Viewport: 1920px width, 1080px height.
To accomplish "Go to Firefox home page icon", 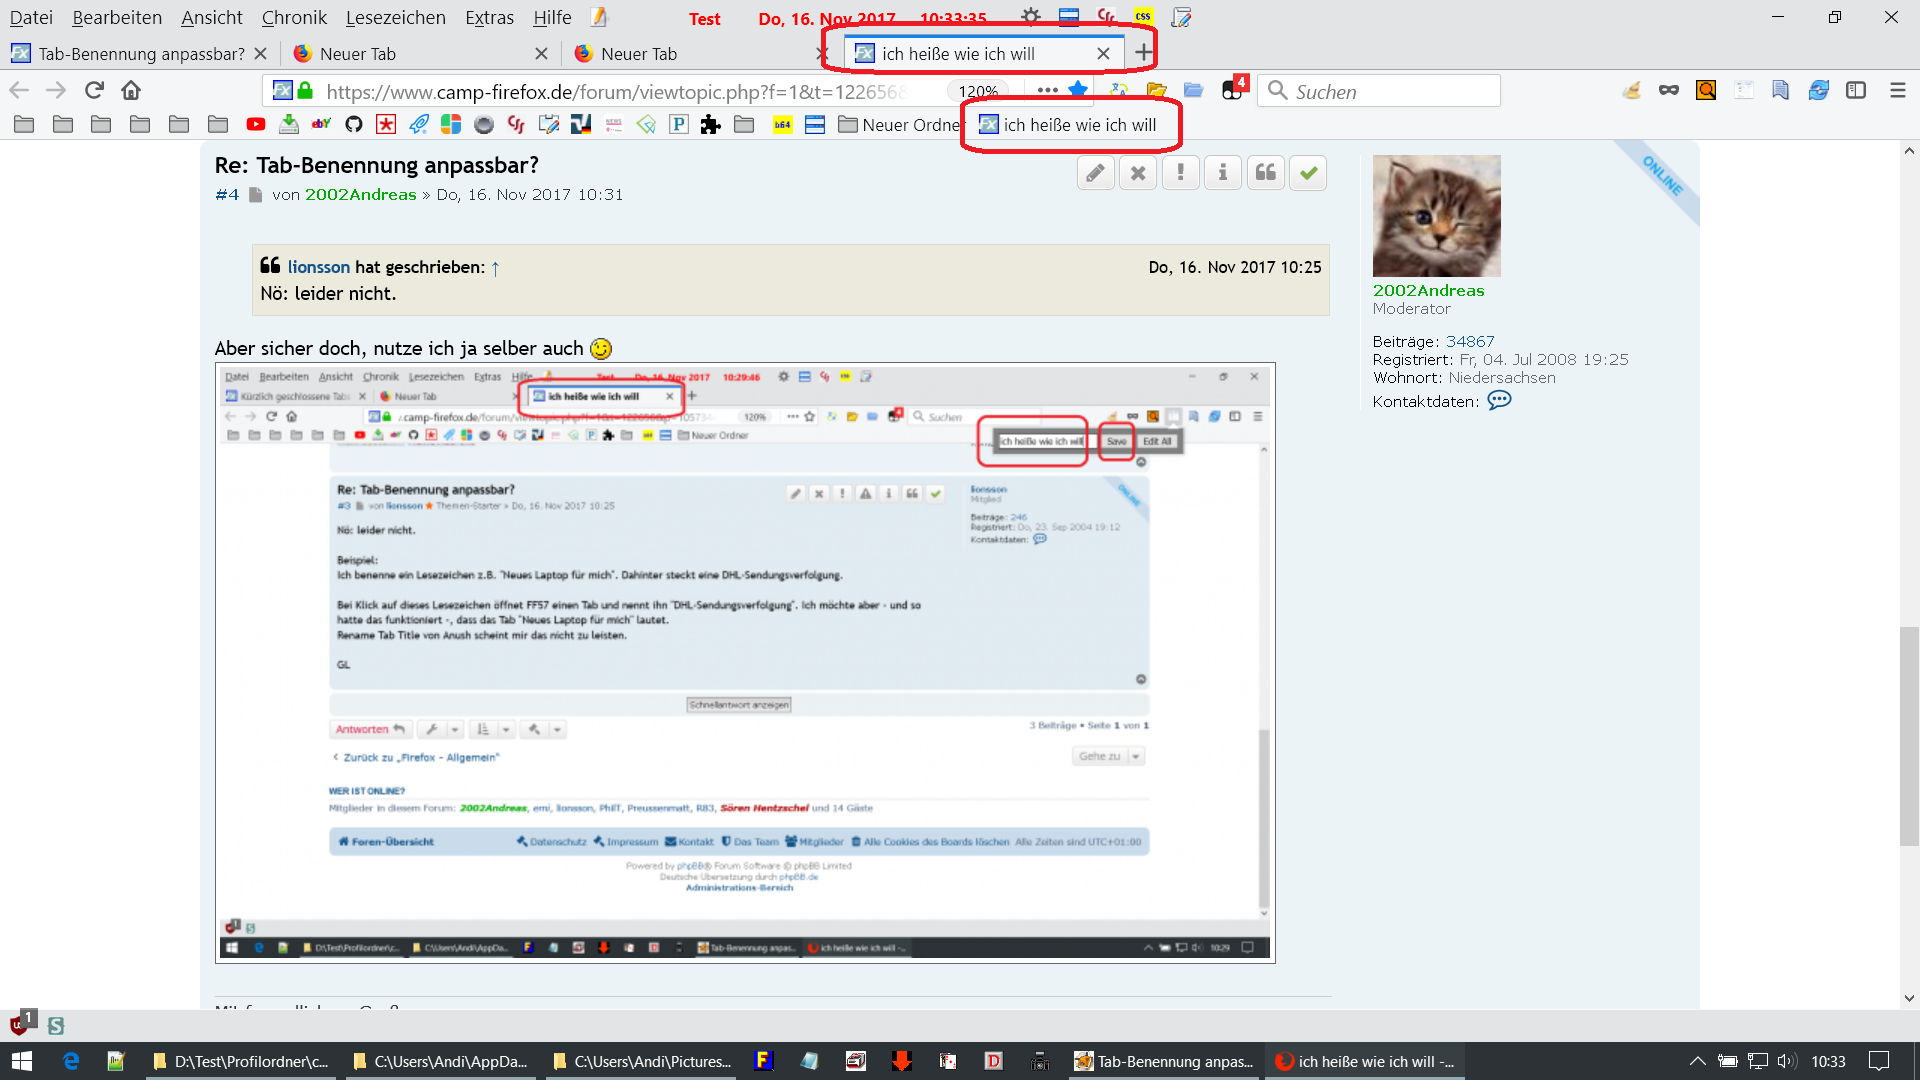I will pos(131,90).
